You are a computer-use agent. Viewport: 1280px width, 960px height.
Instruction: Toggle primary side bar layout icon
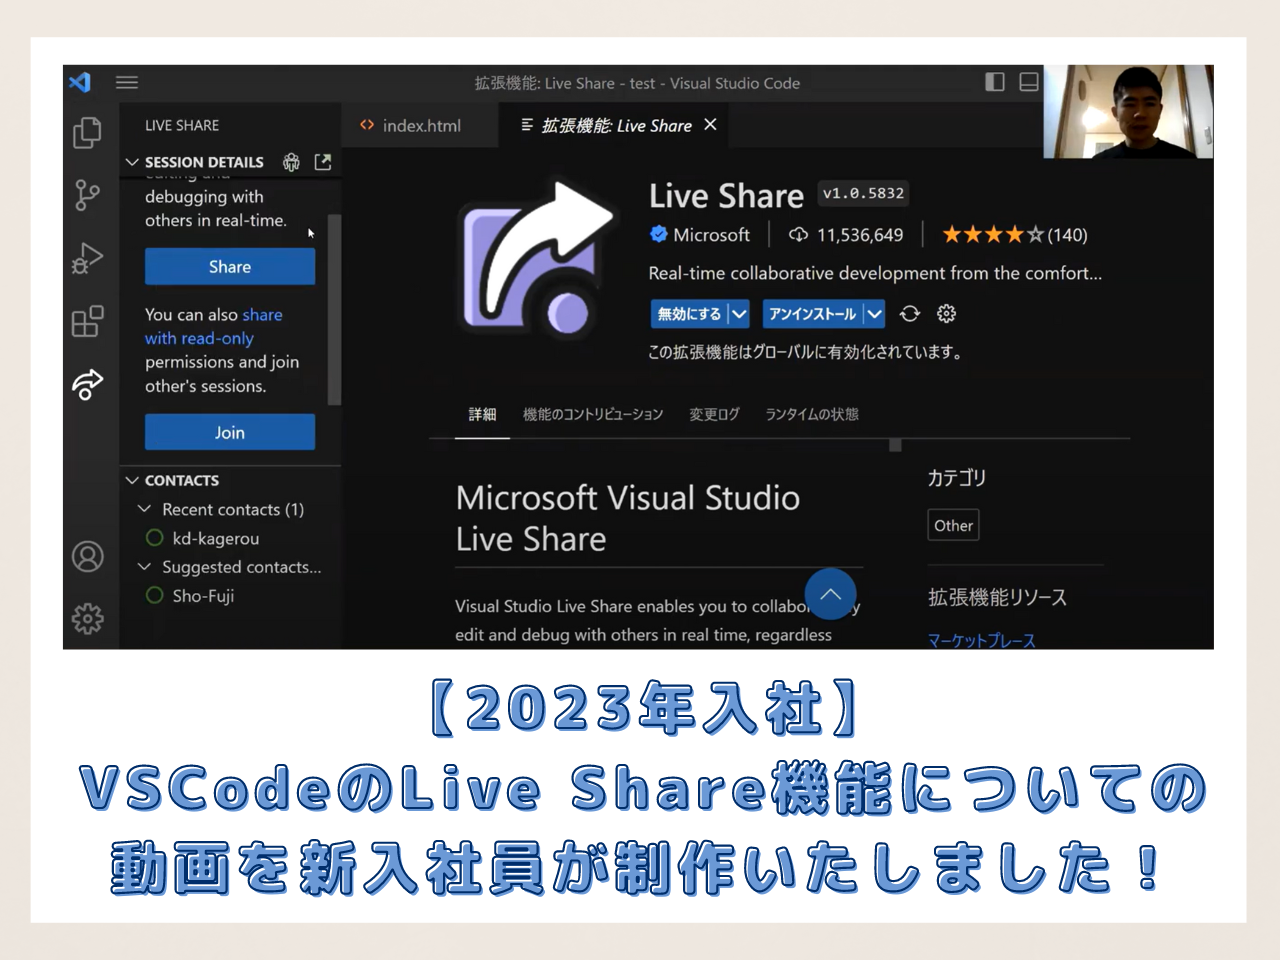[995, 82]
